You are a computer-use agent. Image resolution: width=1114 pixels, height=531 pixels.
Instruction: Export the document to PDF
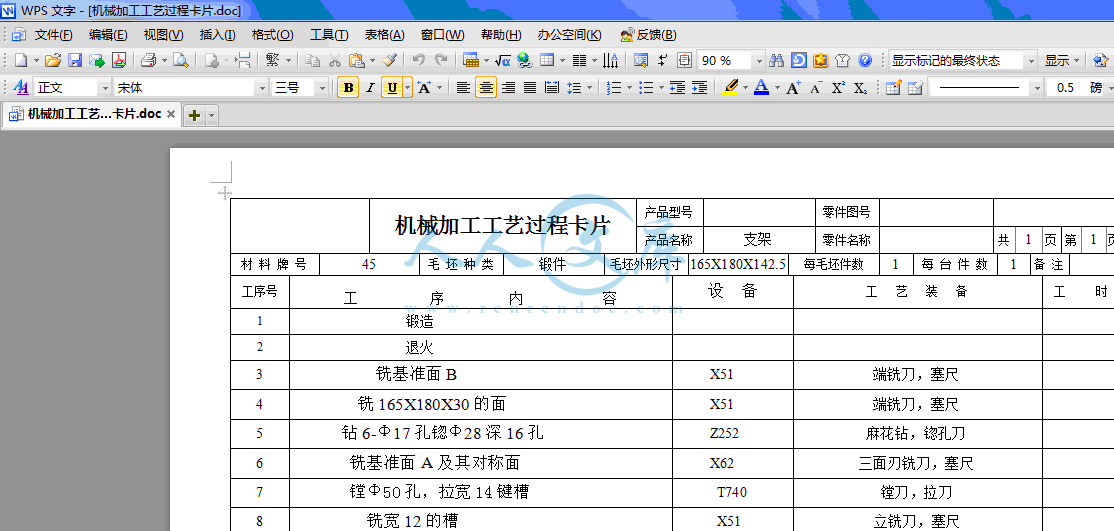pyautogui.click(x=119, y=60)
